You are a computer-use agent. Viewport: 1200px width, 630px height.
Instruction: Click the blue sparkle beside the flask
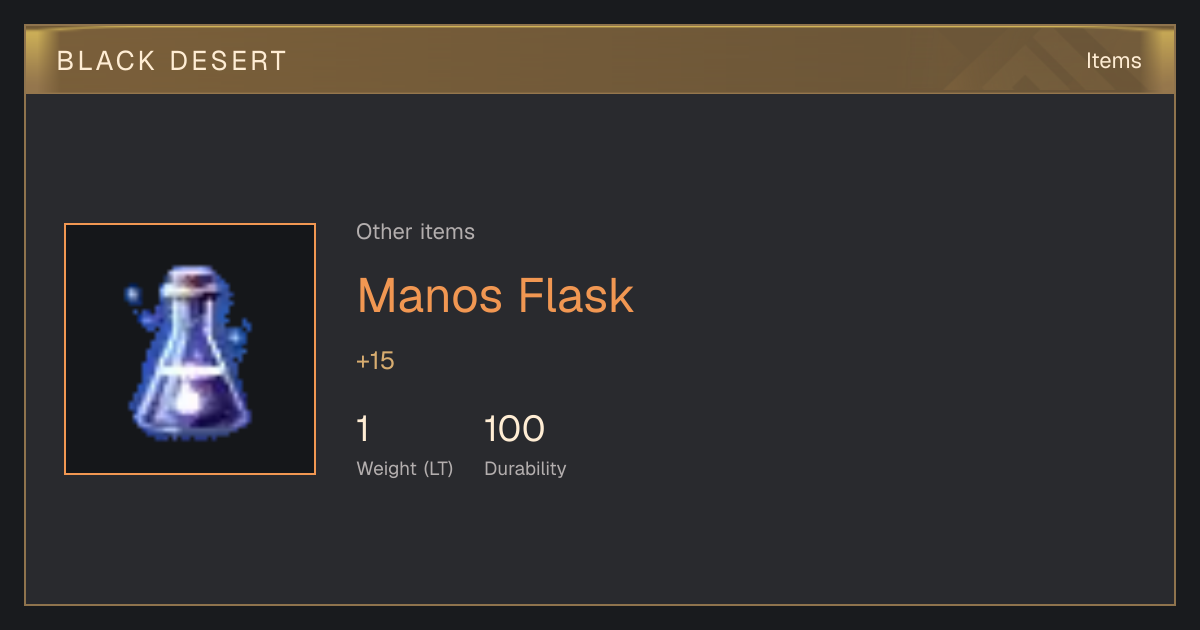[x=132, y=295]
